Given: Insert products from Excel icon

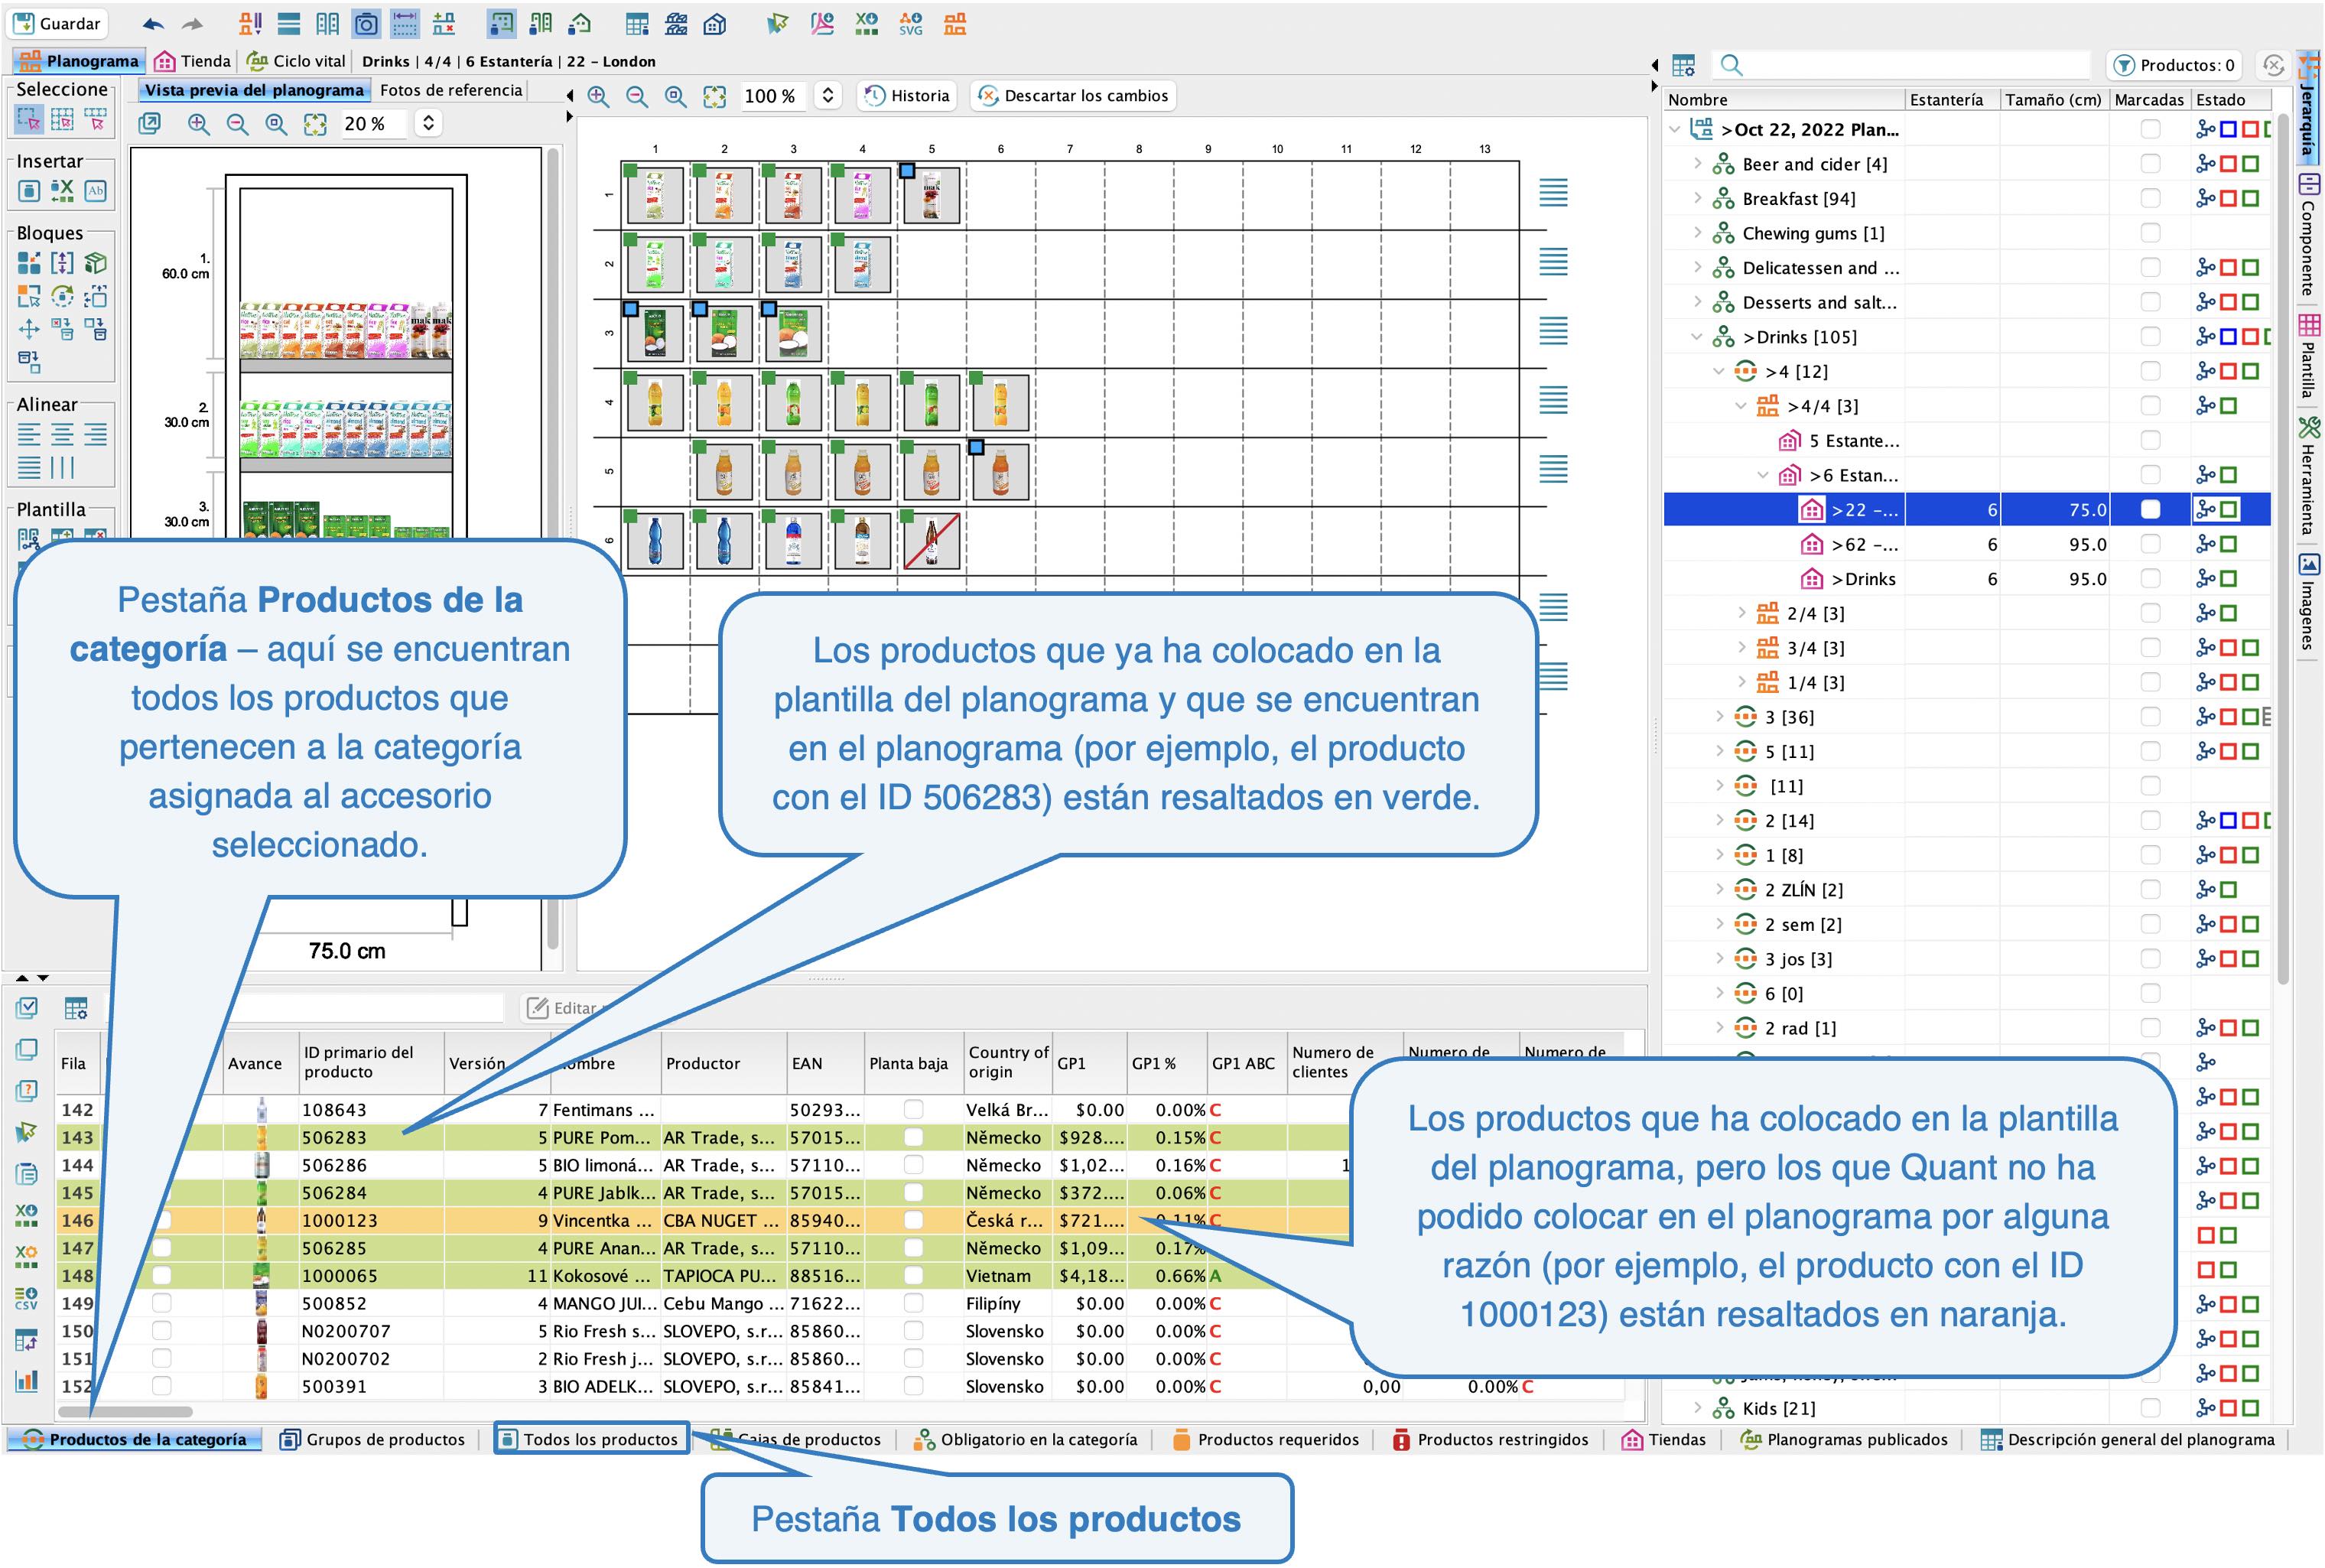Looking at the screenshot, I should point(62,190).
